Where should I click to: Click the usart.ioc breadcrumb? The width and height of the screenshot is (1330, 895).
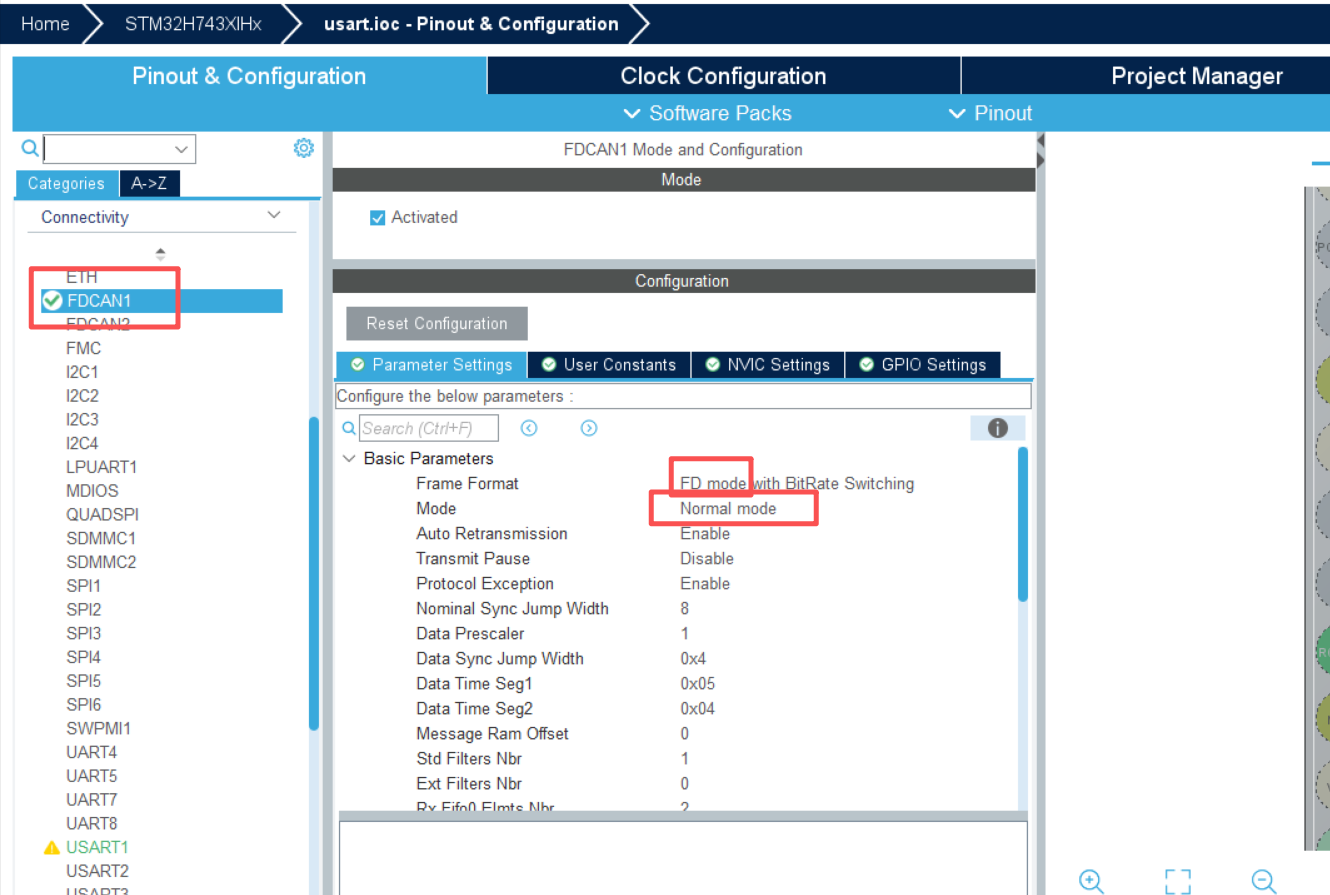point(471,23)
